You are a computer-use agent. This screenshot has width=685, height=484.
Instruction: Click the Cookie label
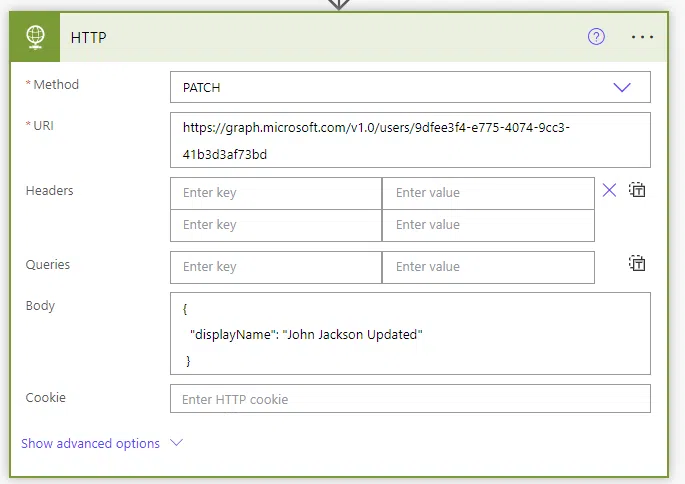pos(45,398)
